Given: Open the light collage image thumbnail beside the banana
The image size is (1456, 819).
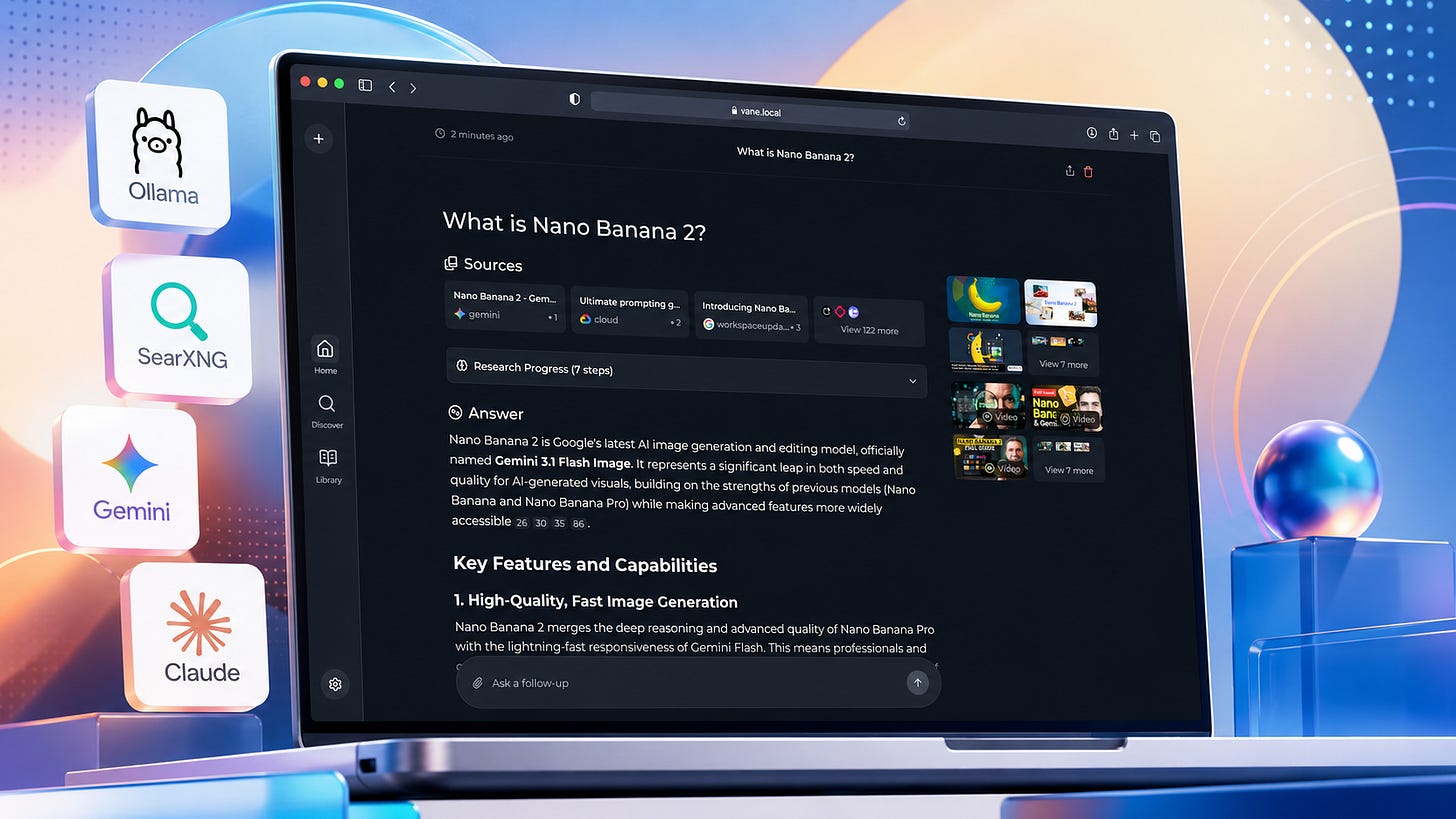Looking at the screenshot, I should (x=1060, y=303).
